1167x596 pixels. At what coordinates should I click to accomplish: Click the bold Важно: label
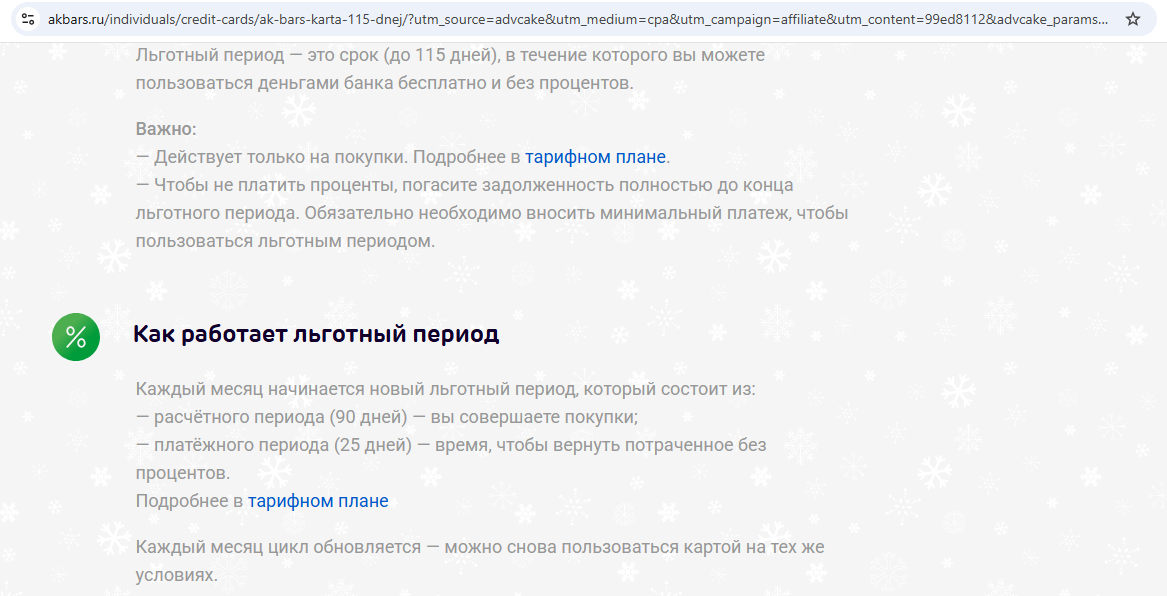[x=166, y=129]
